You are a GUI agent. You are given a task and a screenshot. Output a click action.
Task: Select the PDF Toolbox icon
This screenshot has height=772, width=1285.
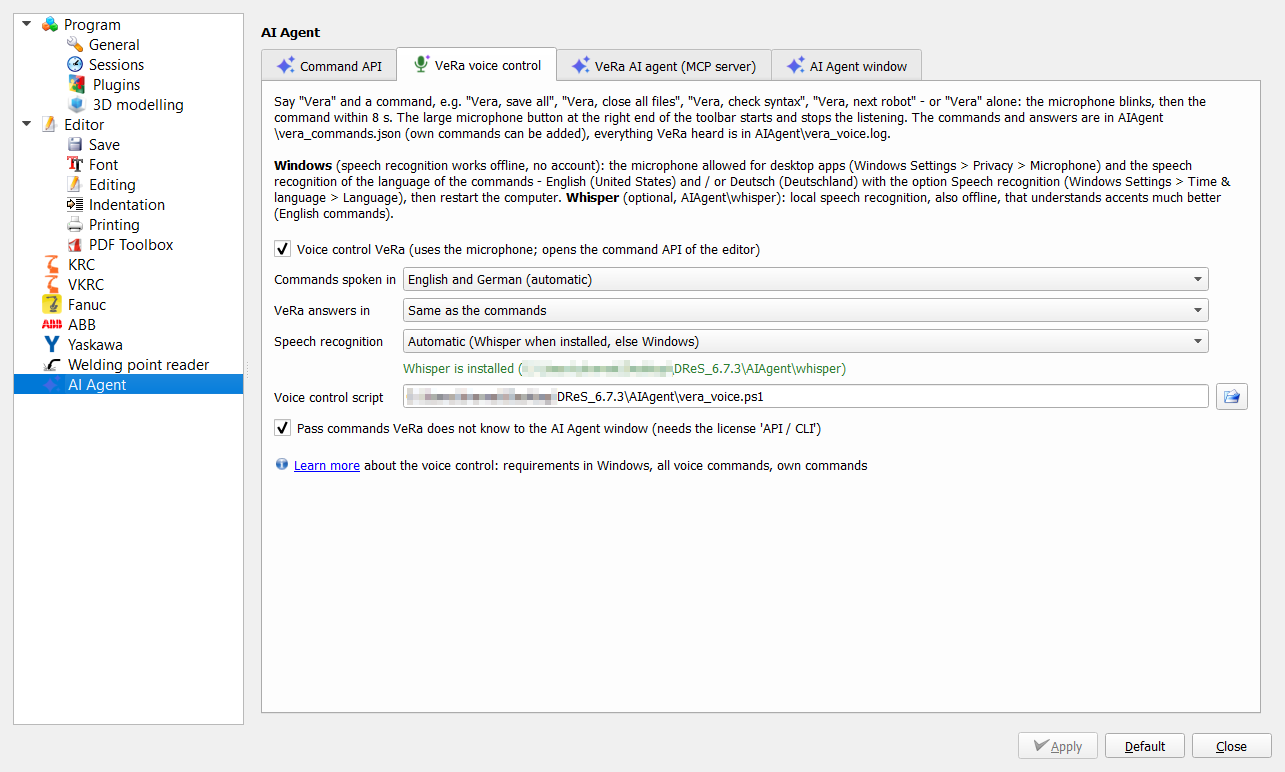point(75,245)
